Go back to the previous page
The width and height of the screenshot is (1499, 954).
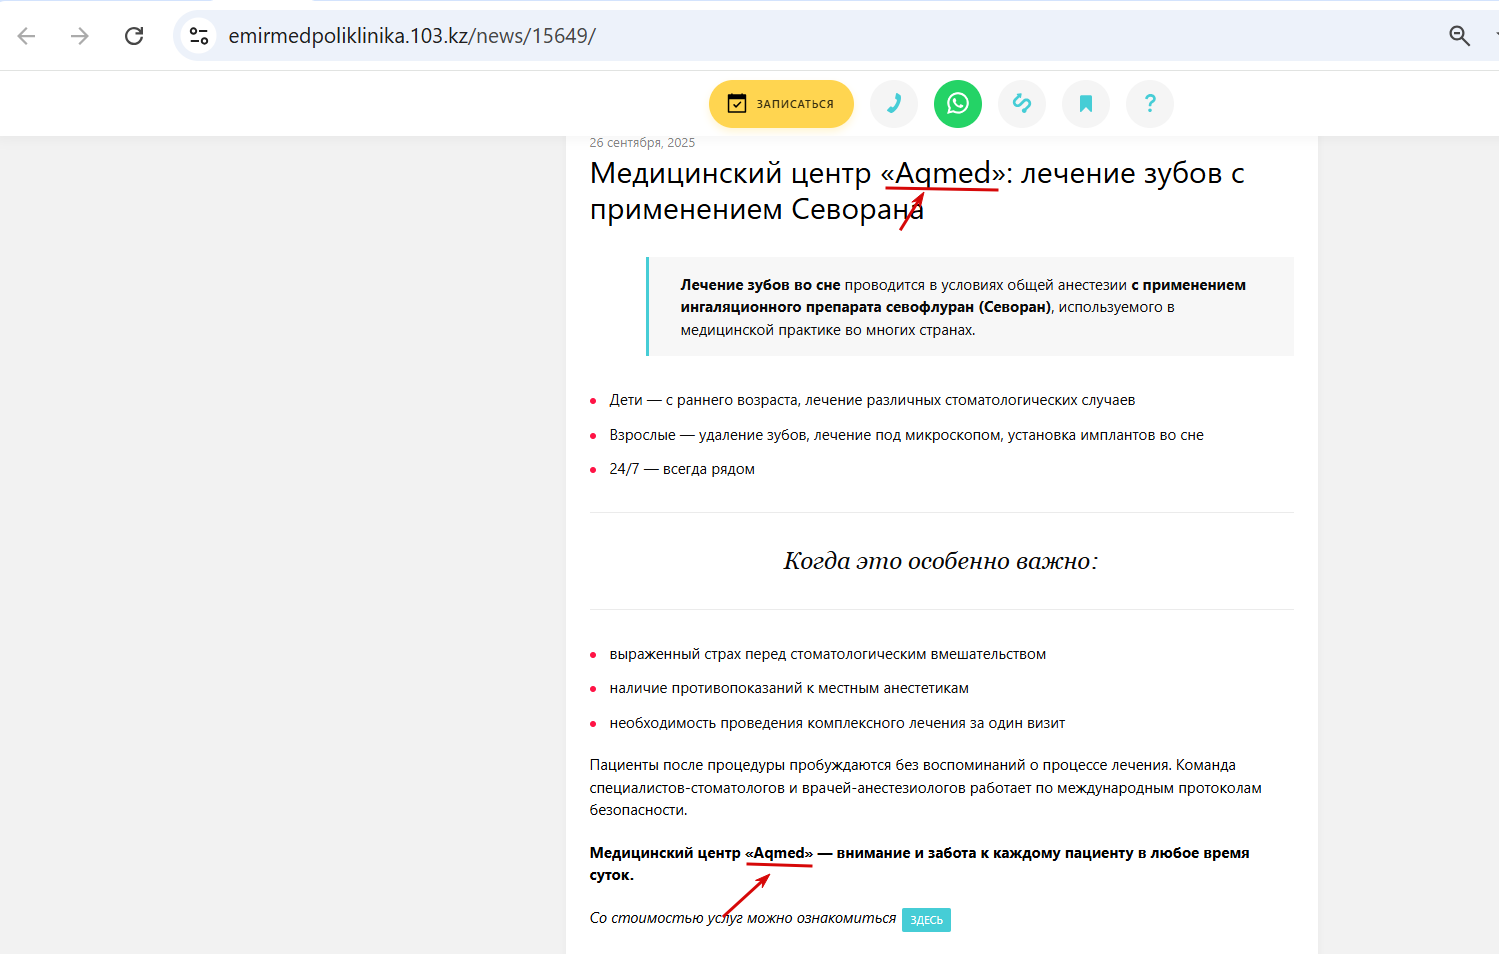(x=27, y=36)
